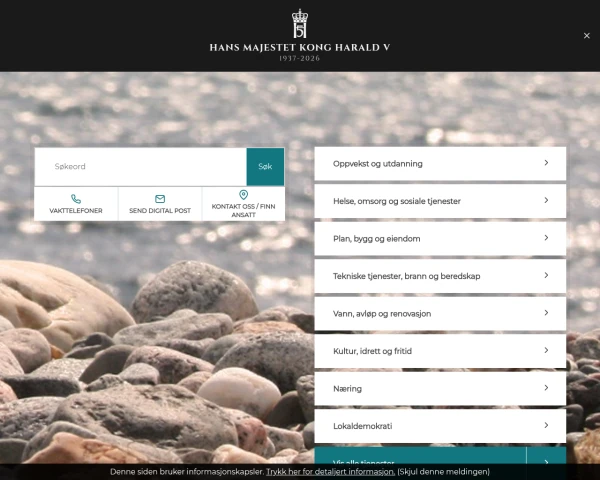The width and height of the screenshot is (600, 480).
Task: Open Kultur, idrett og fritid
Action: click(440, 351)
